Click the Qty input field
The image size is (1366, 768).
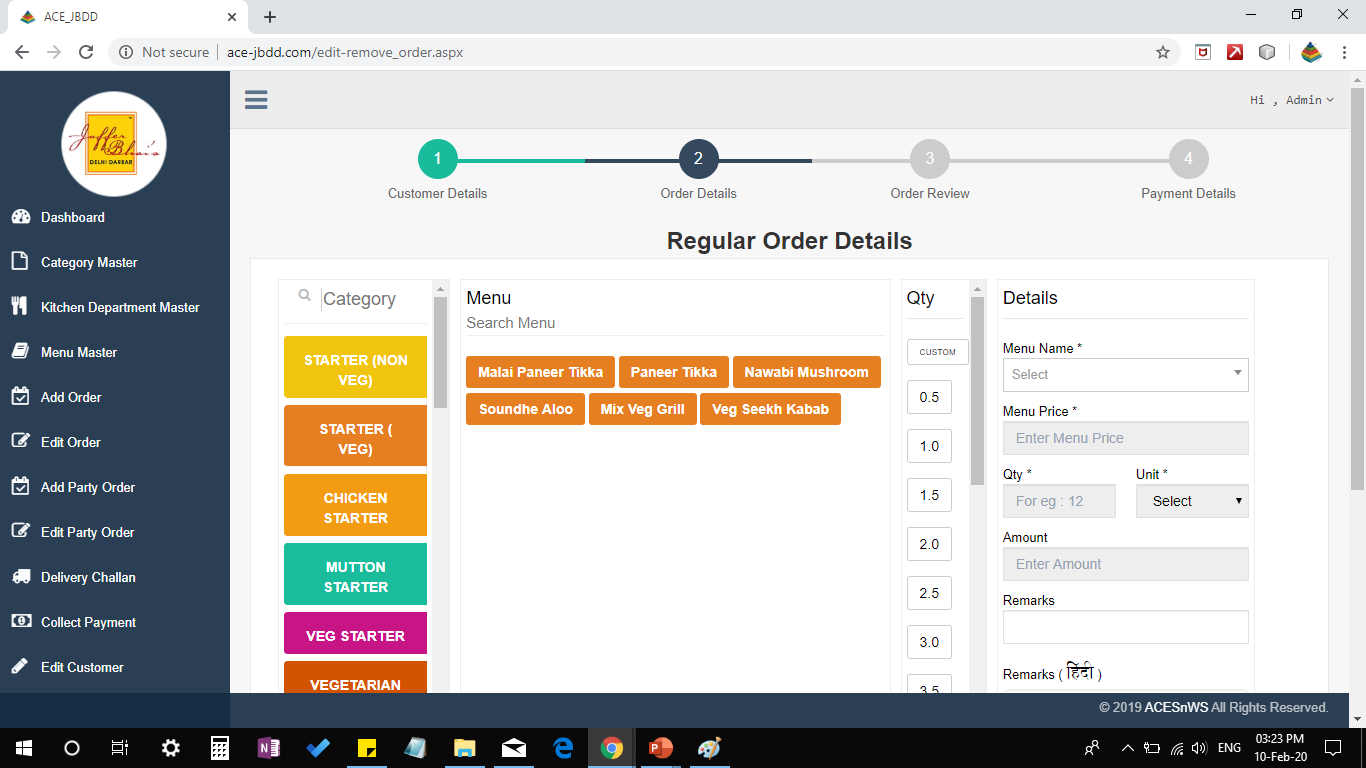(1059, 501)
